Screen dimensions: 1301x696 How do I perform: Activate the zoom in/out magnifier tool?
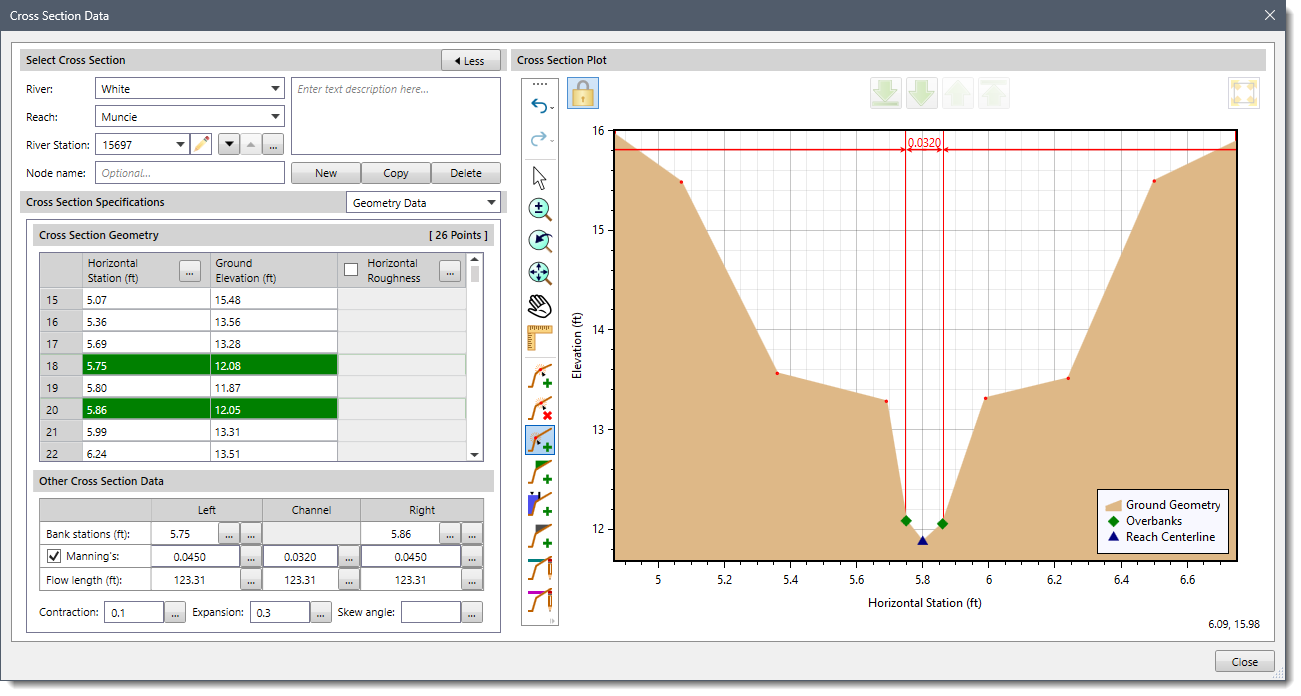click(540, 210)
